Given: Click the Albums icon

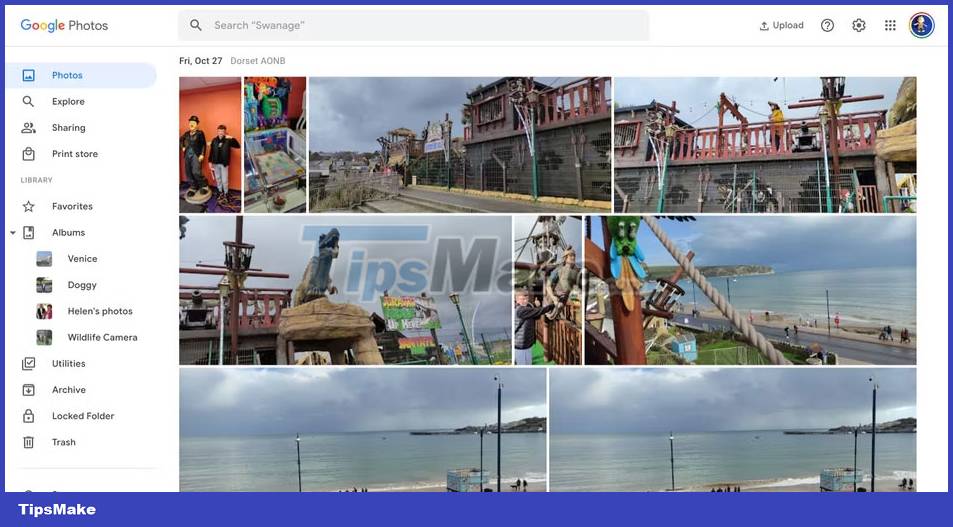Looking at the screenshot, I should (29, 232).
